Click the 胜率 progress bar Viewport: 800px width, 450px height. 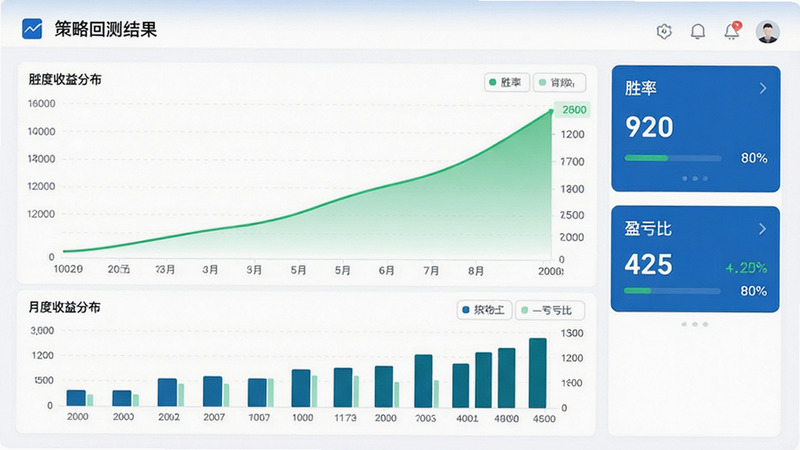[673, 158]
